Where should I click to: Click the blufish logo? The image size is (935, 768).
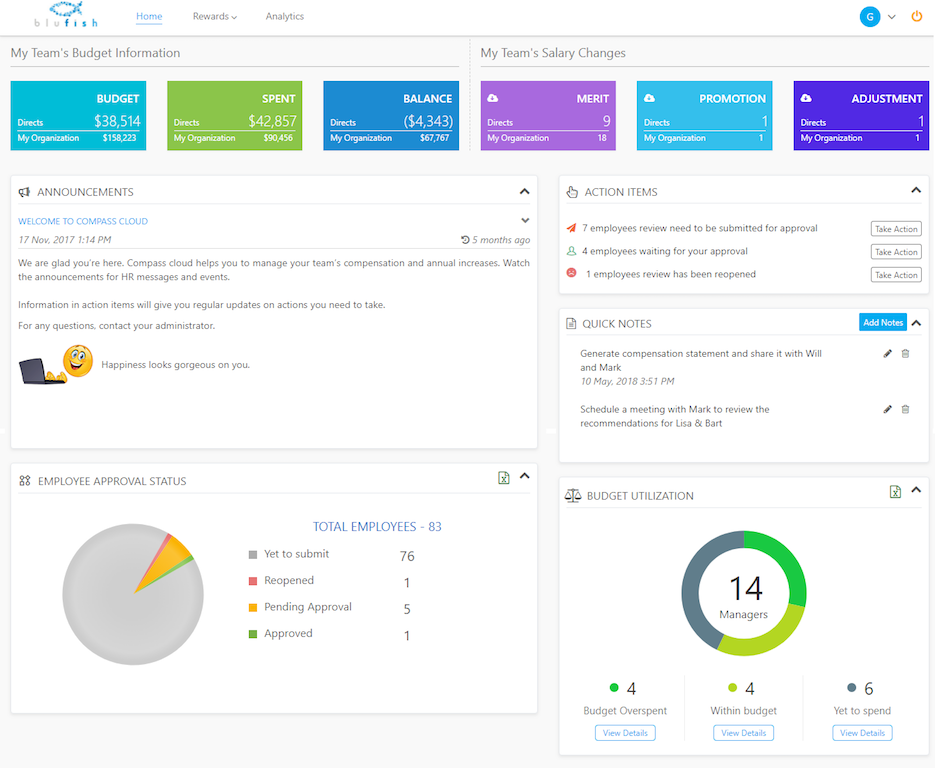click(x=66, y=15)
